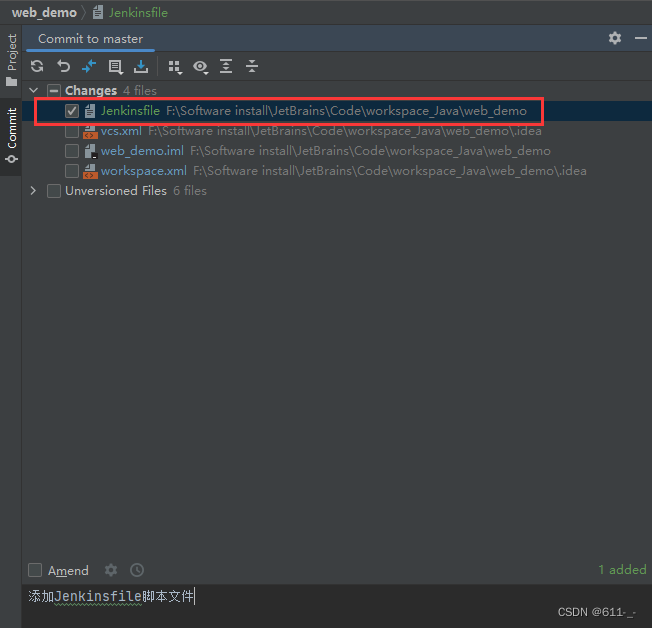Click the Show Diff blue arrows icon

(x=89, y=66)
